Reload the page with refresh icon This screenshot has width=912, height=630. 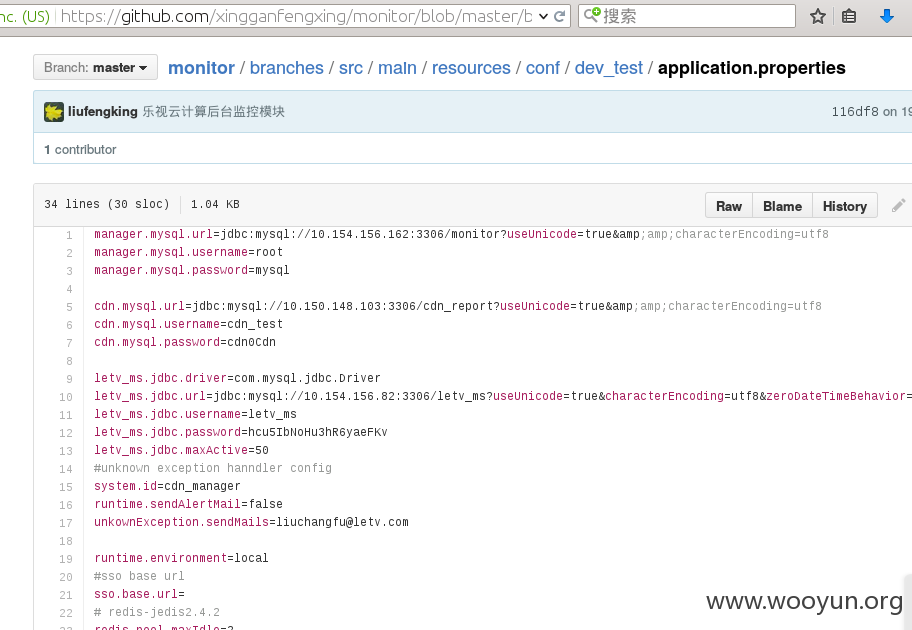[x=560, y=16]
